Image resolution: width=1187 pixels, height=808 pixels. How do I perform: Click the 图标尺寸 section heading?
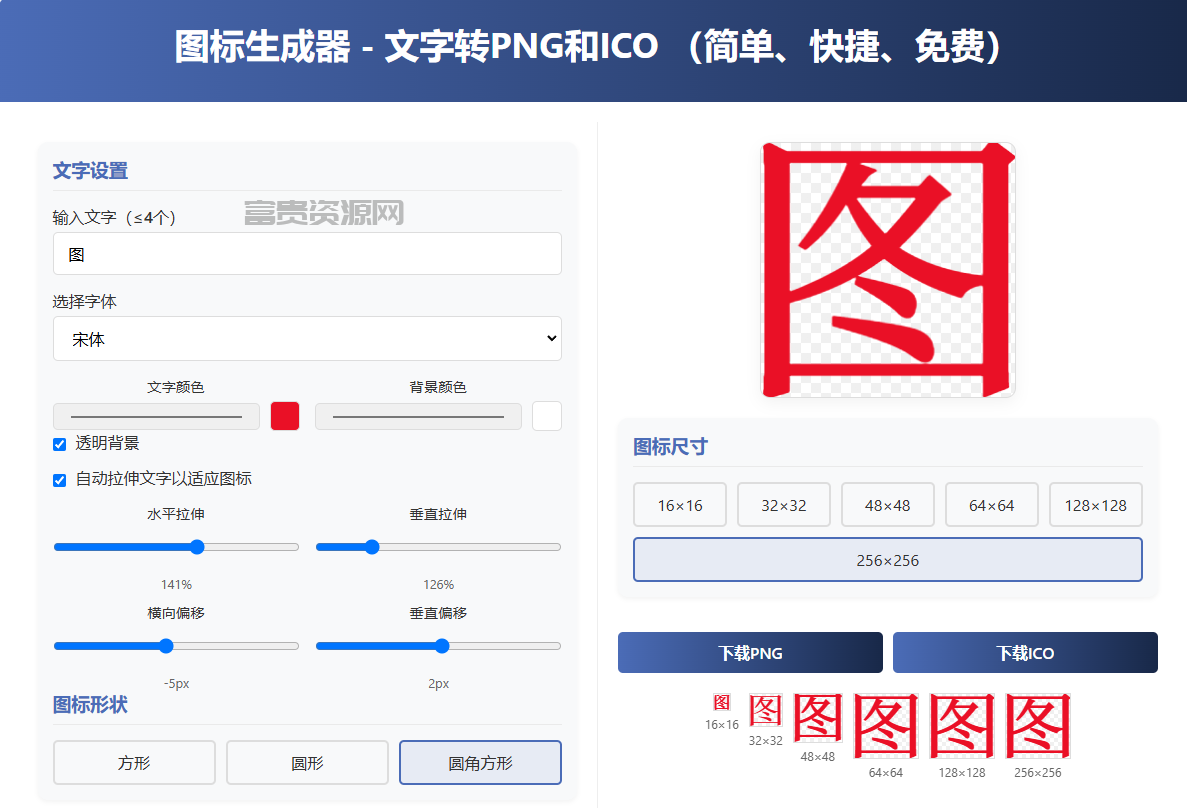pyautogui.click(x=670, y=447)
